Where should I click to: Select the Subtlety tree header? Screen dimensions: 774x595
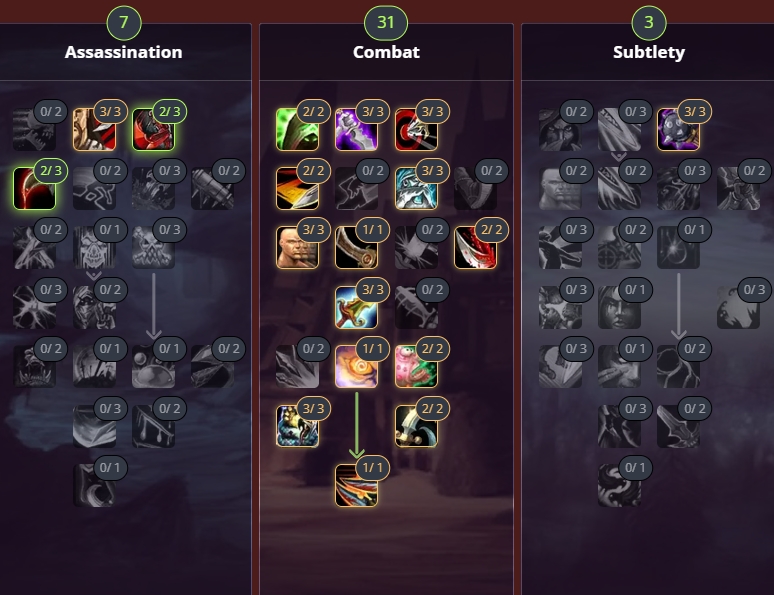[x=649, y=52]
